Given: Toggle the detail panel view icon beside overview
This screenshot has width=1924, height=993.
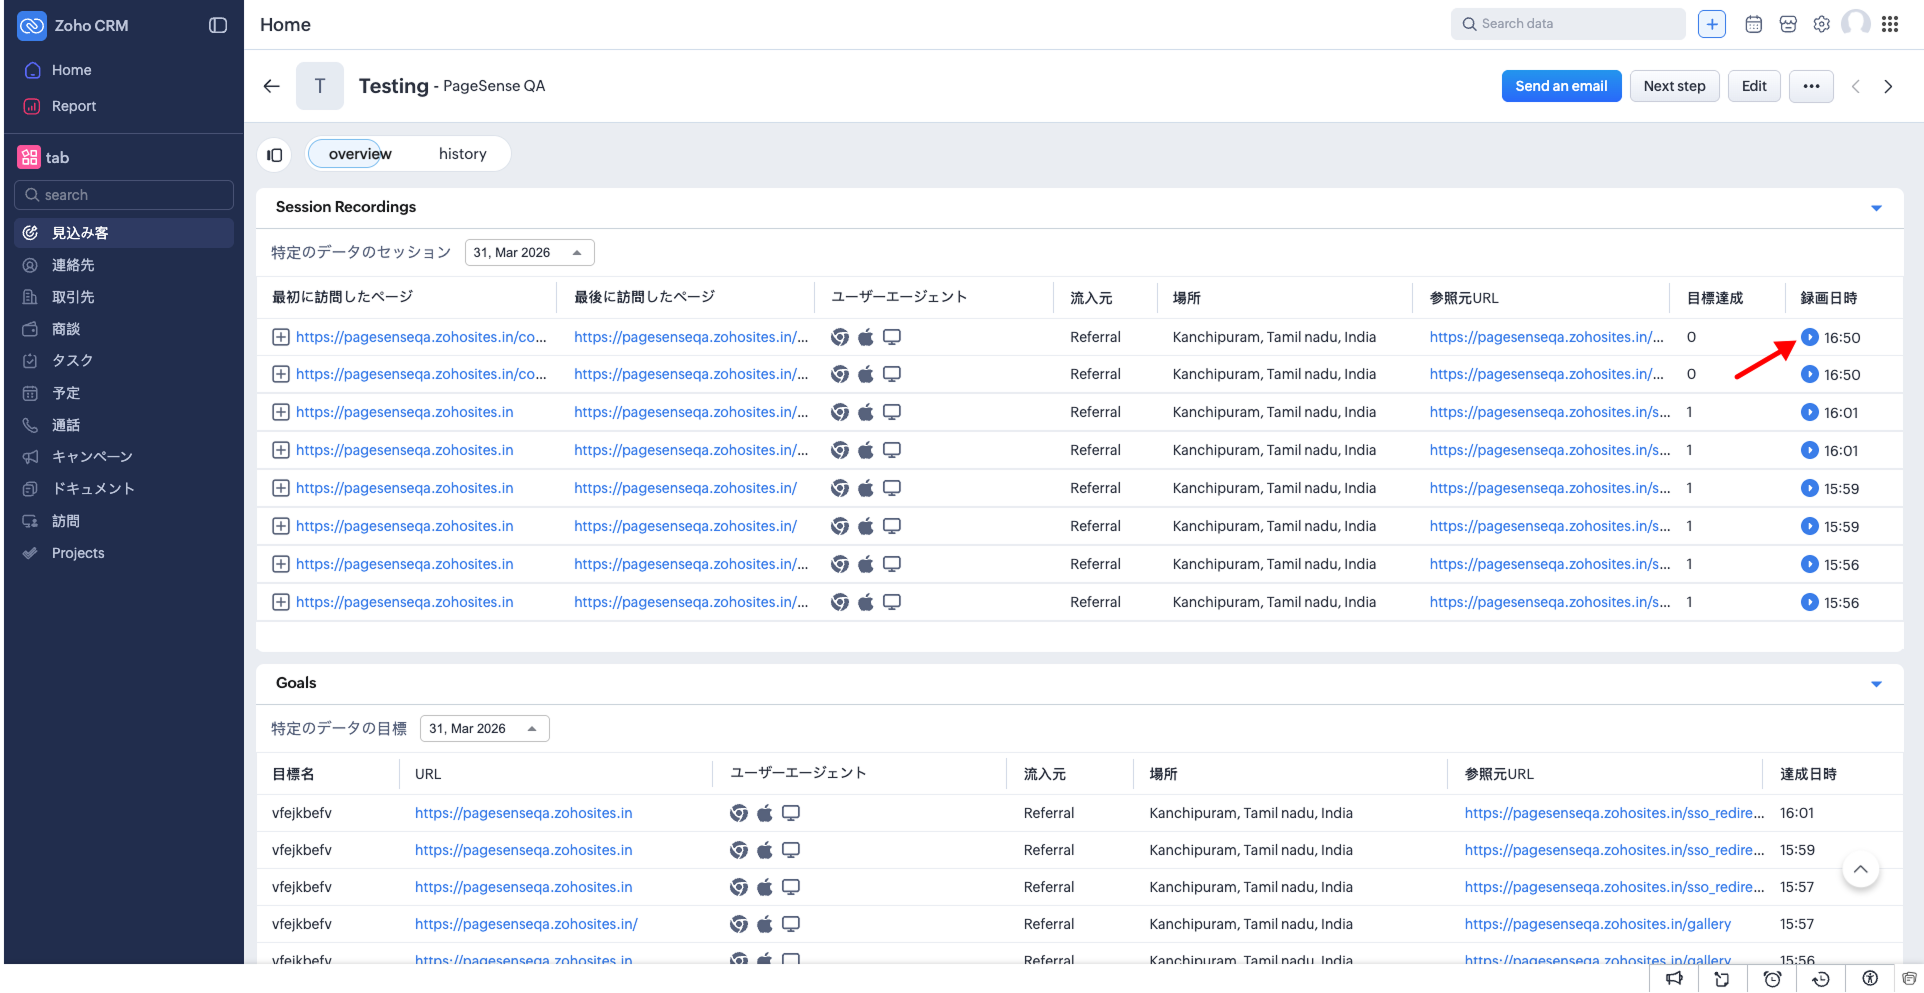Looking at the screenshot, I should (275, 155).
